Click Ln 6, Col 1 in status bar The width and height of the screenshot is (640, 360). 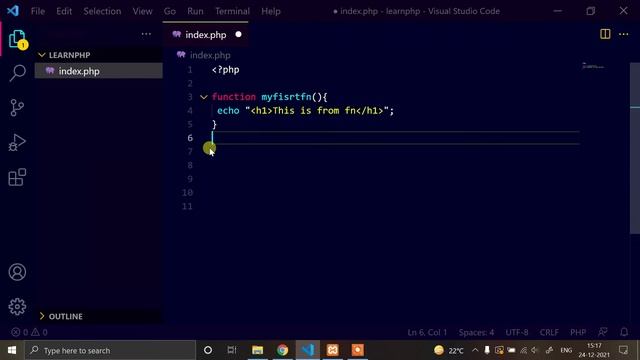pyautogui.click(x=427, y=332)
